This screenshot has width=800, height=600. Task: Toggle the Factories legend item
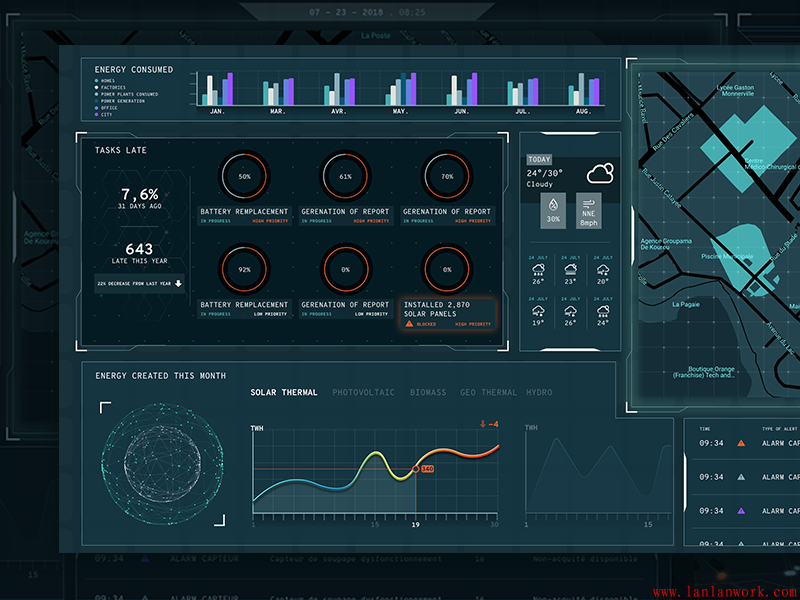[x=97, y=88]
